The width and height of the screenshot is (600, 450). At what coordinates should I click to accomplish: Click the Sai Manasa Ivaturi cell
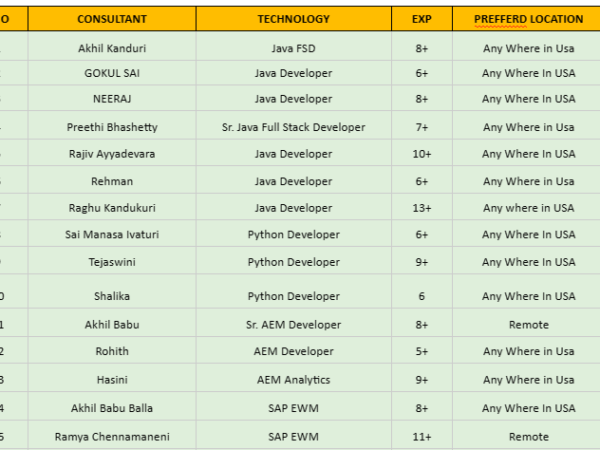tap(112, 235)
